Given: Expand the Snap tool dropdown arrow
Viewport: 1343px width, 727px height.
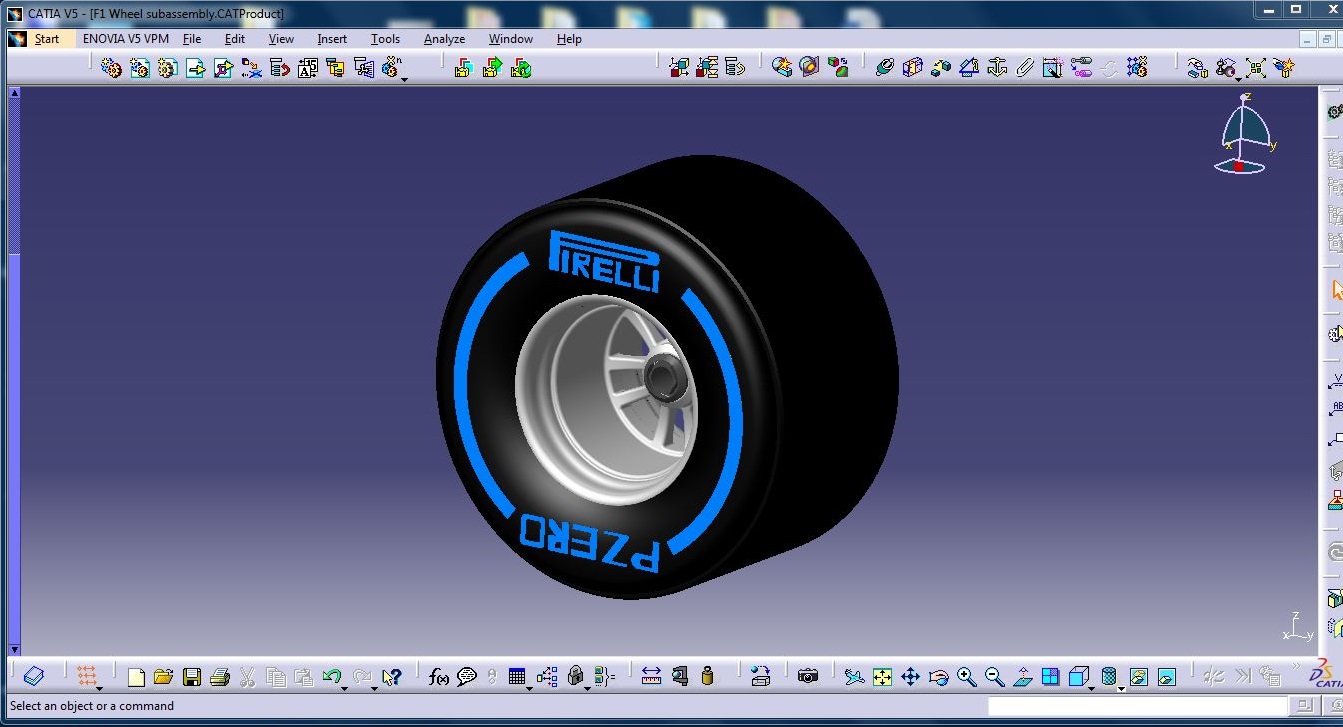Looking at the screenshot, I should (1238, 79).
